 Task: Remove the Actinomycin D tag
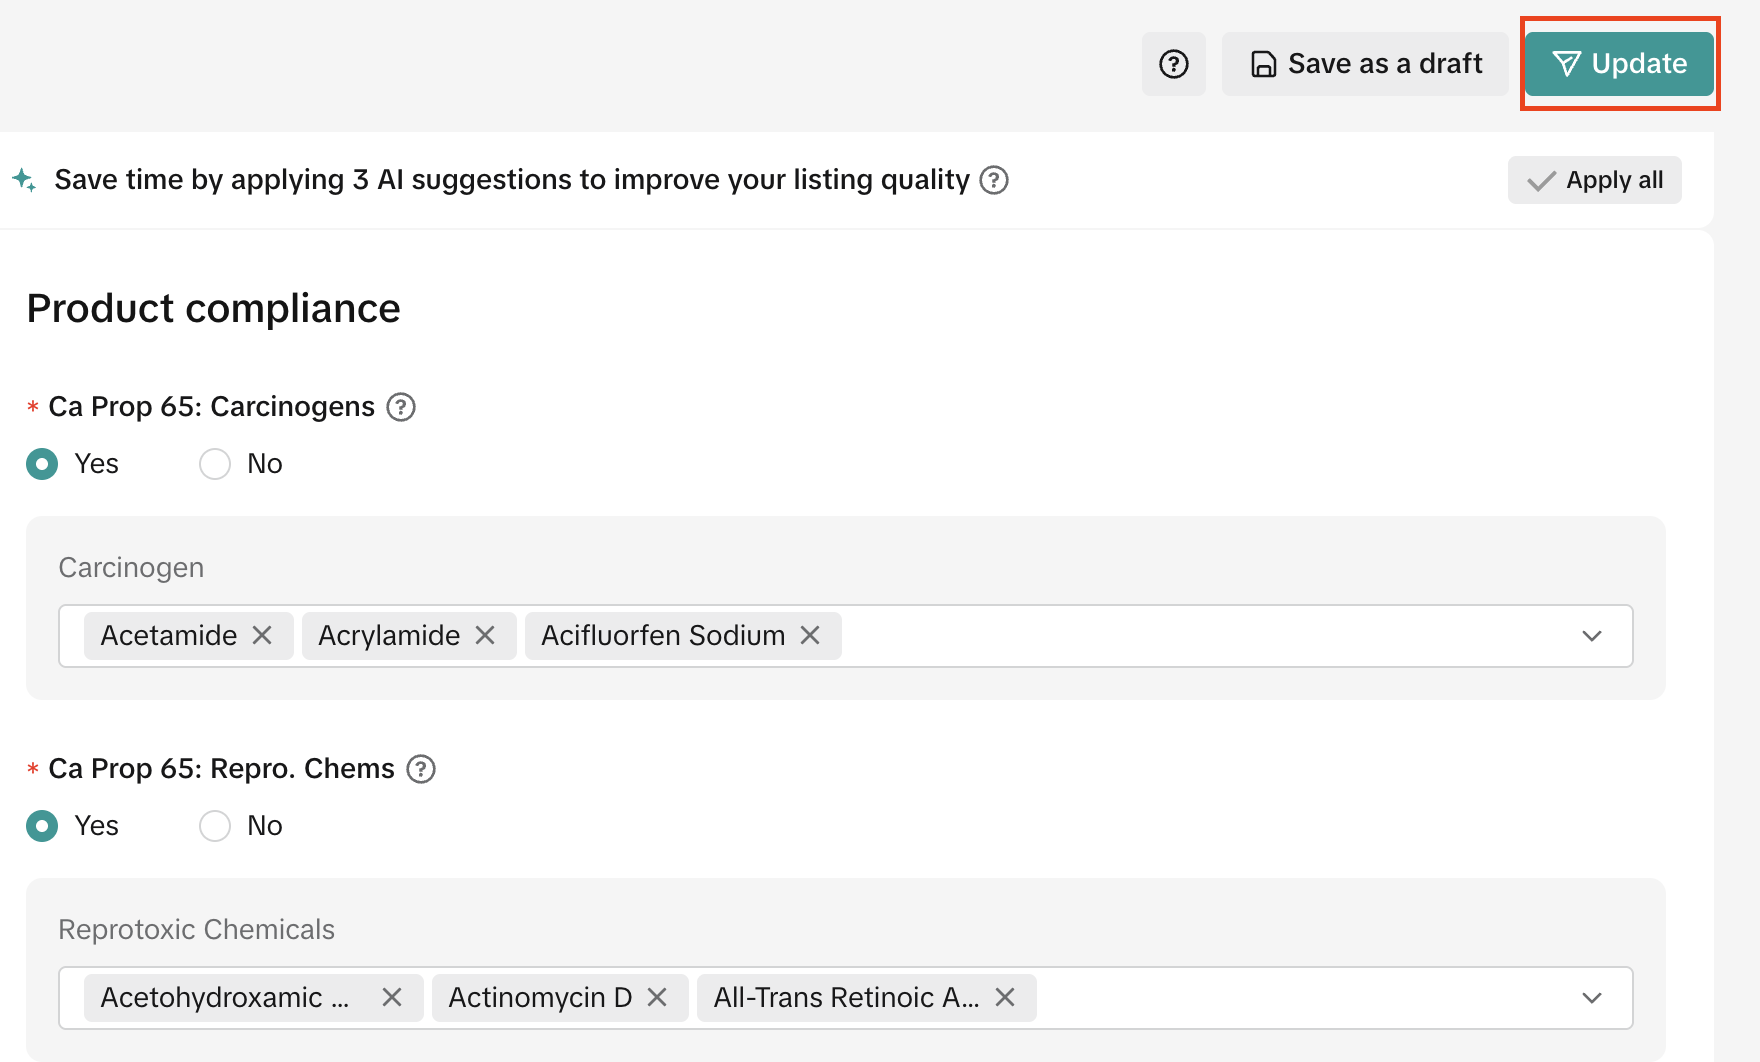pos(657,997)
